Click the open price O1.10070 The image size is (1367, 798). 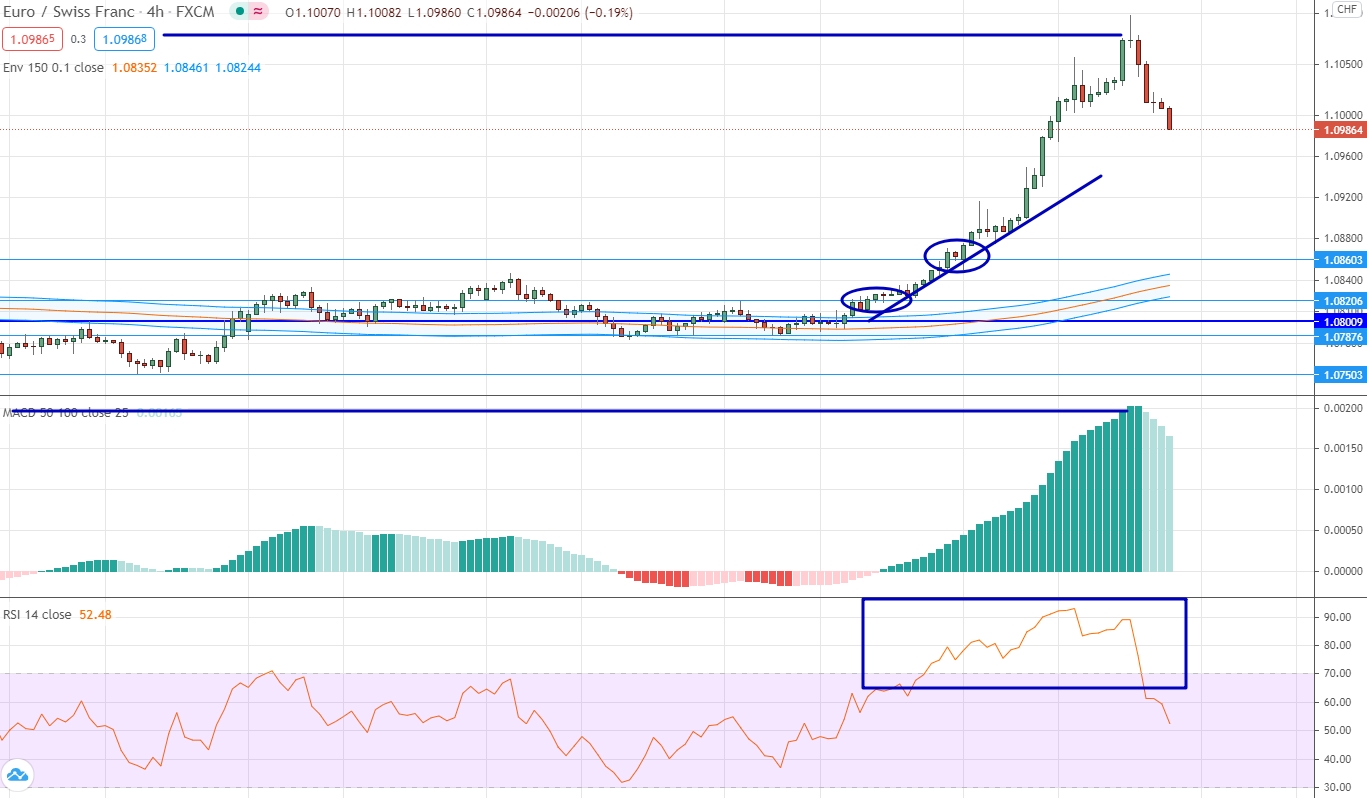(x=315, y=13)
